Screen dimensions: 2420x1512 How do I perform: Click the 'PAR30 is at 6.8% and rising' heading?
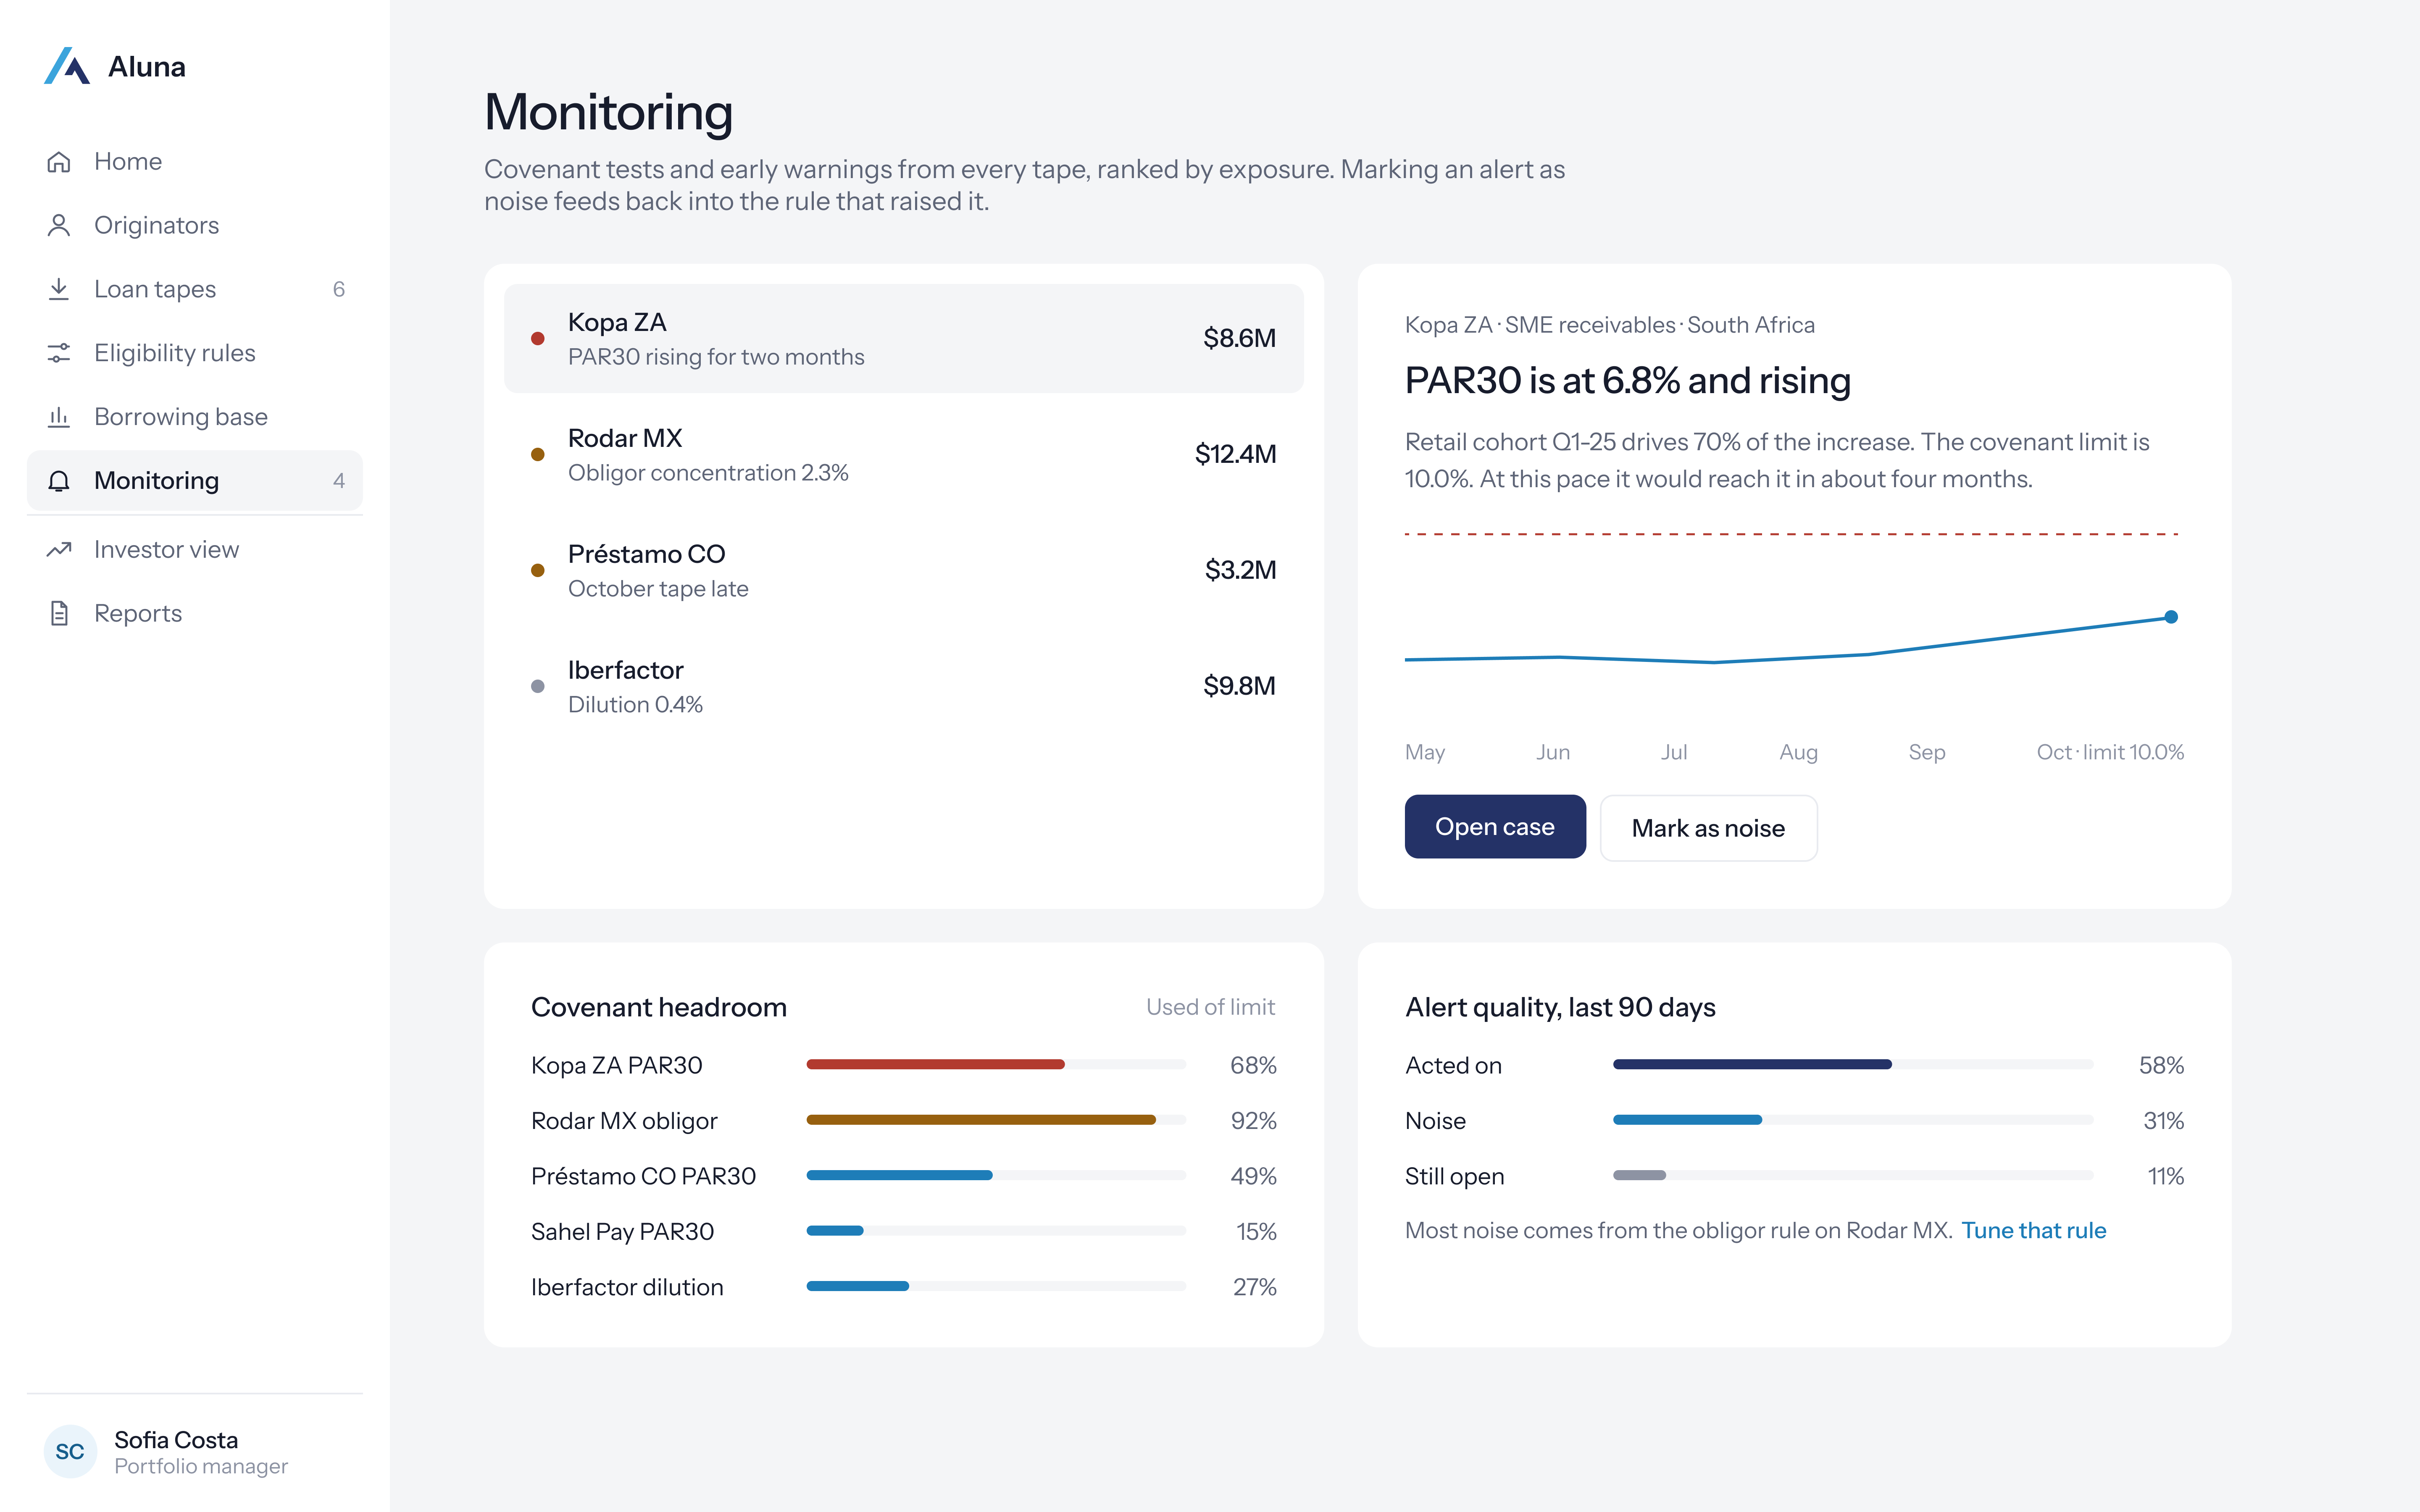(1627, 381)
